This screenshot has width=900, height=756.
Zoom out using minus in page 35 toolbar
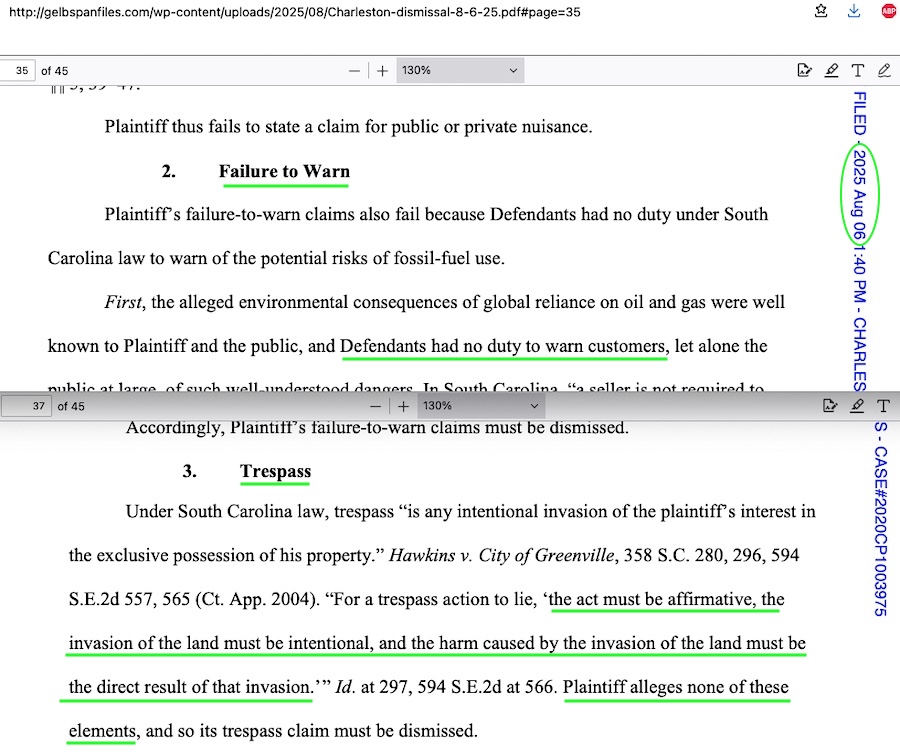354,71
